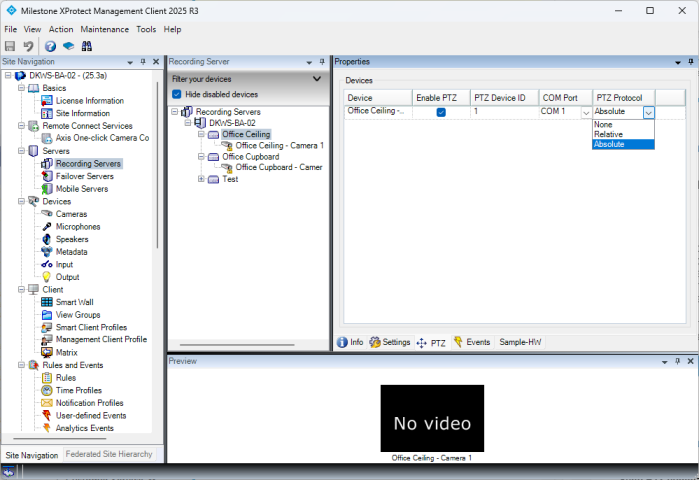Open the Maintenance menu

coord(104,29)
